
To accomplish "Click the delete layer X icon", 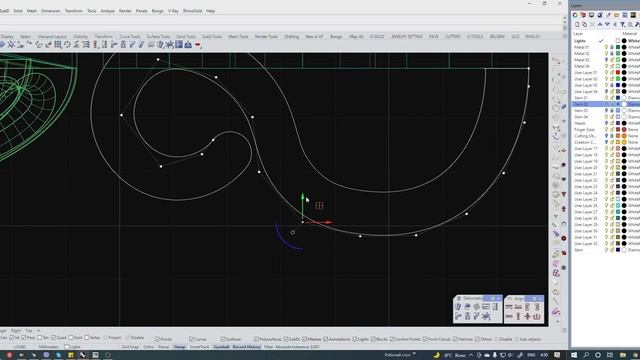I will coord(593,25).
